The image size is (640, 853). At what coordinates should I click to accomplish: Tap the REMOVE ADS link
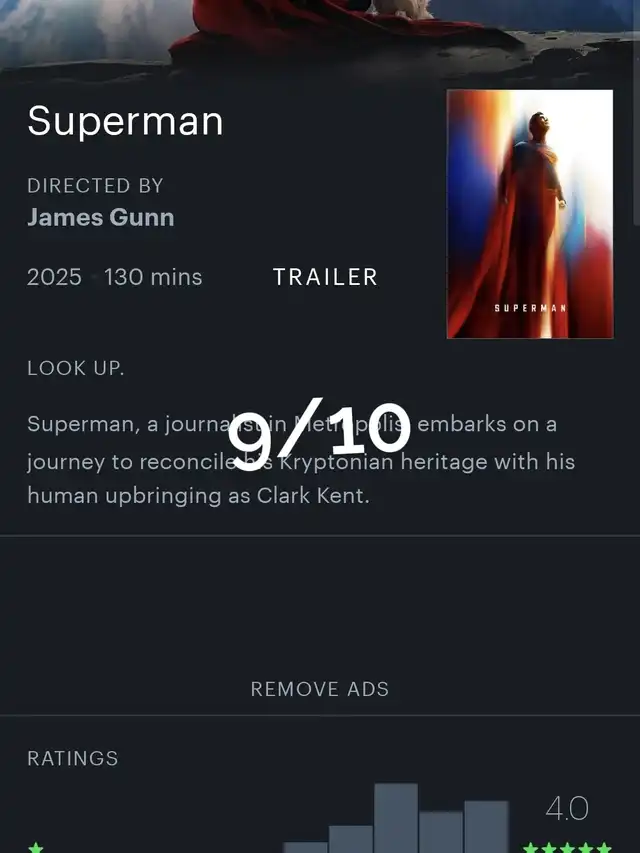tap(319, 689)
